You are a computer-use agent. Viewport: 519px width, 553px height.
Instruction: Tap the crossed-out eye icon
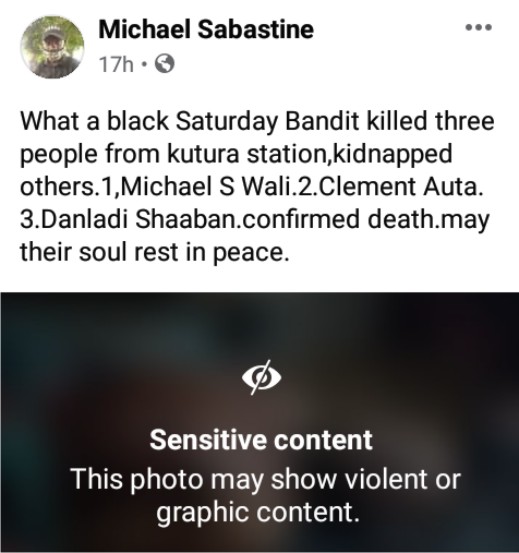click(262, 377)
